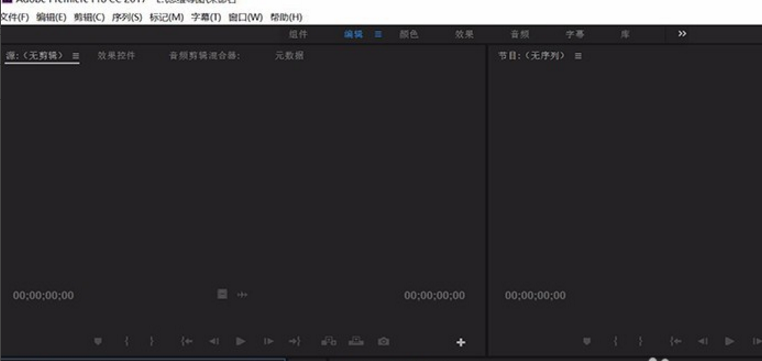Select the 节目:(无序列) panel tab
This screenshot has width=762, height=361.
pyautogui.click(x=532, y=55)
